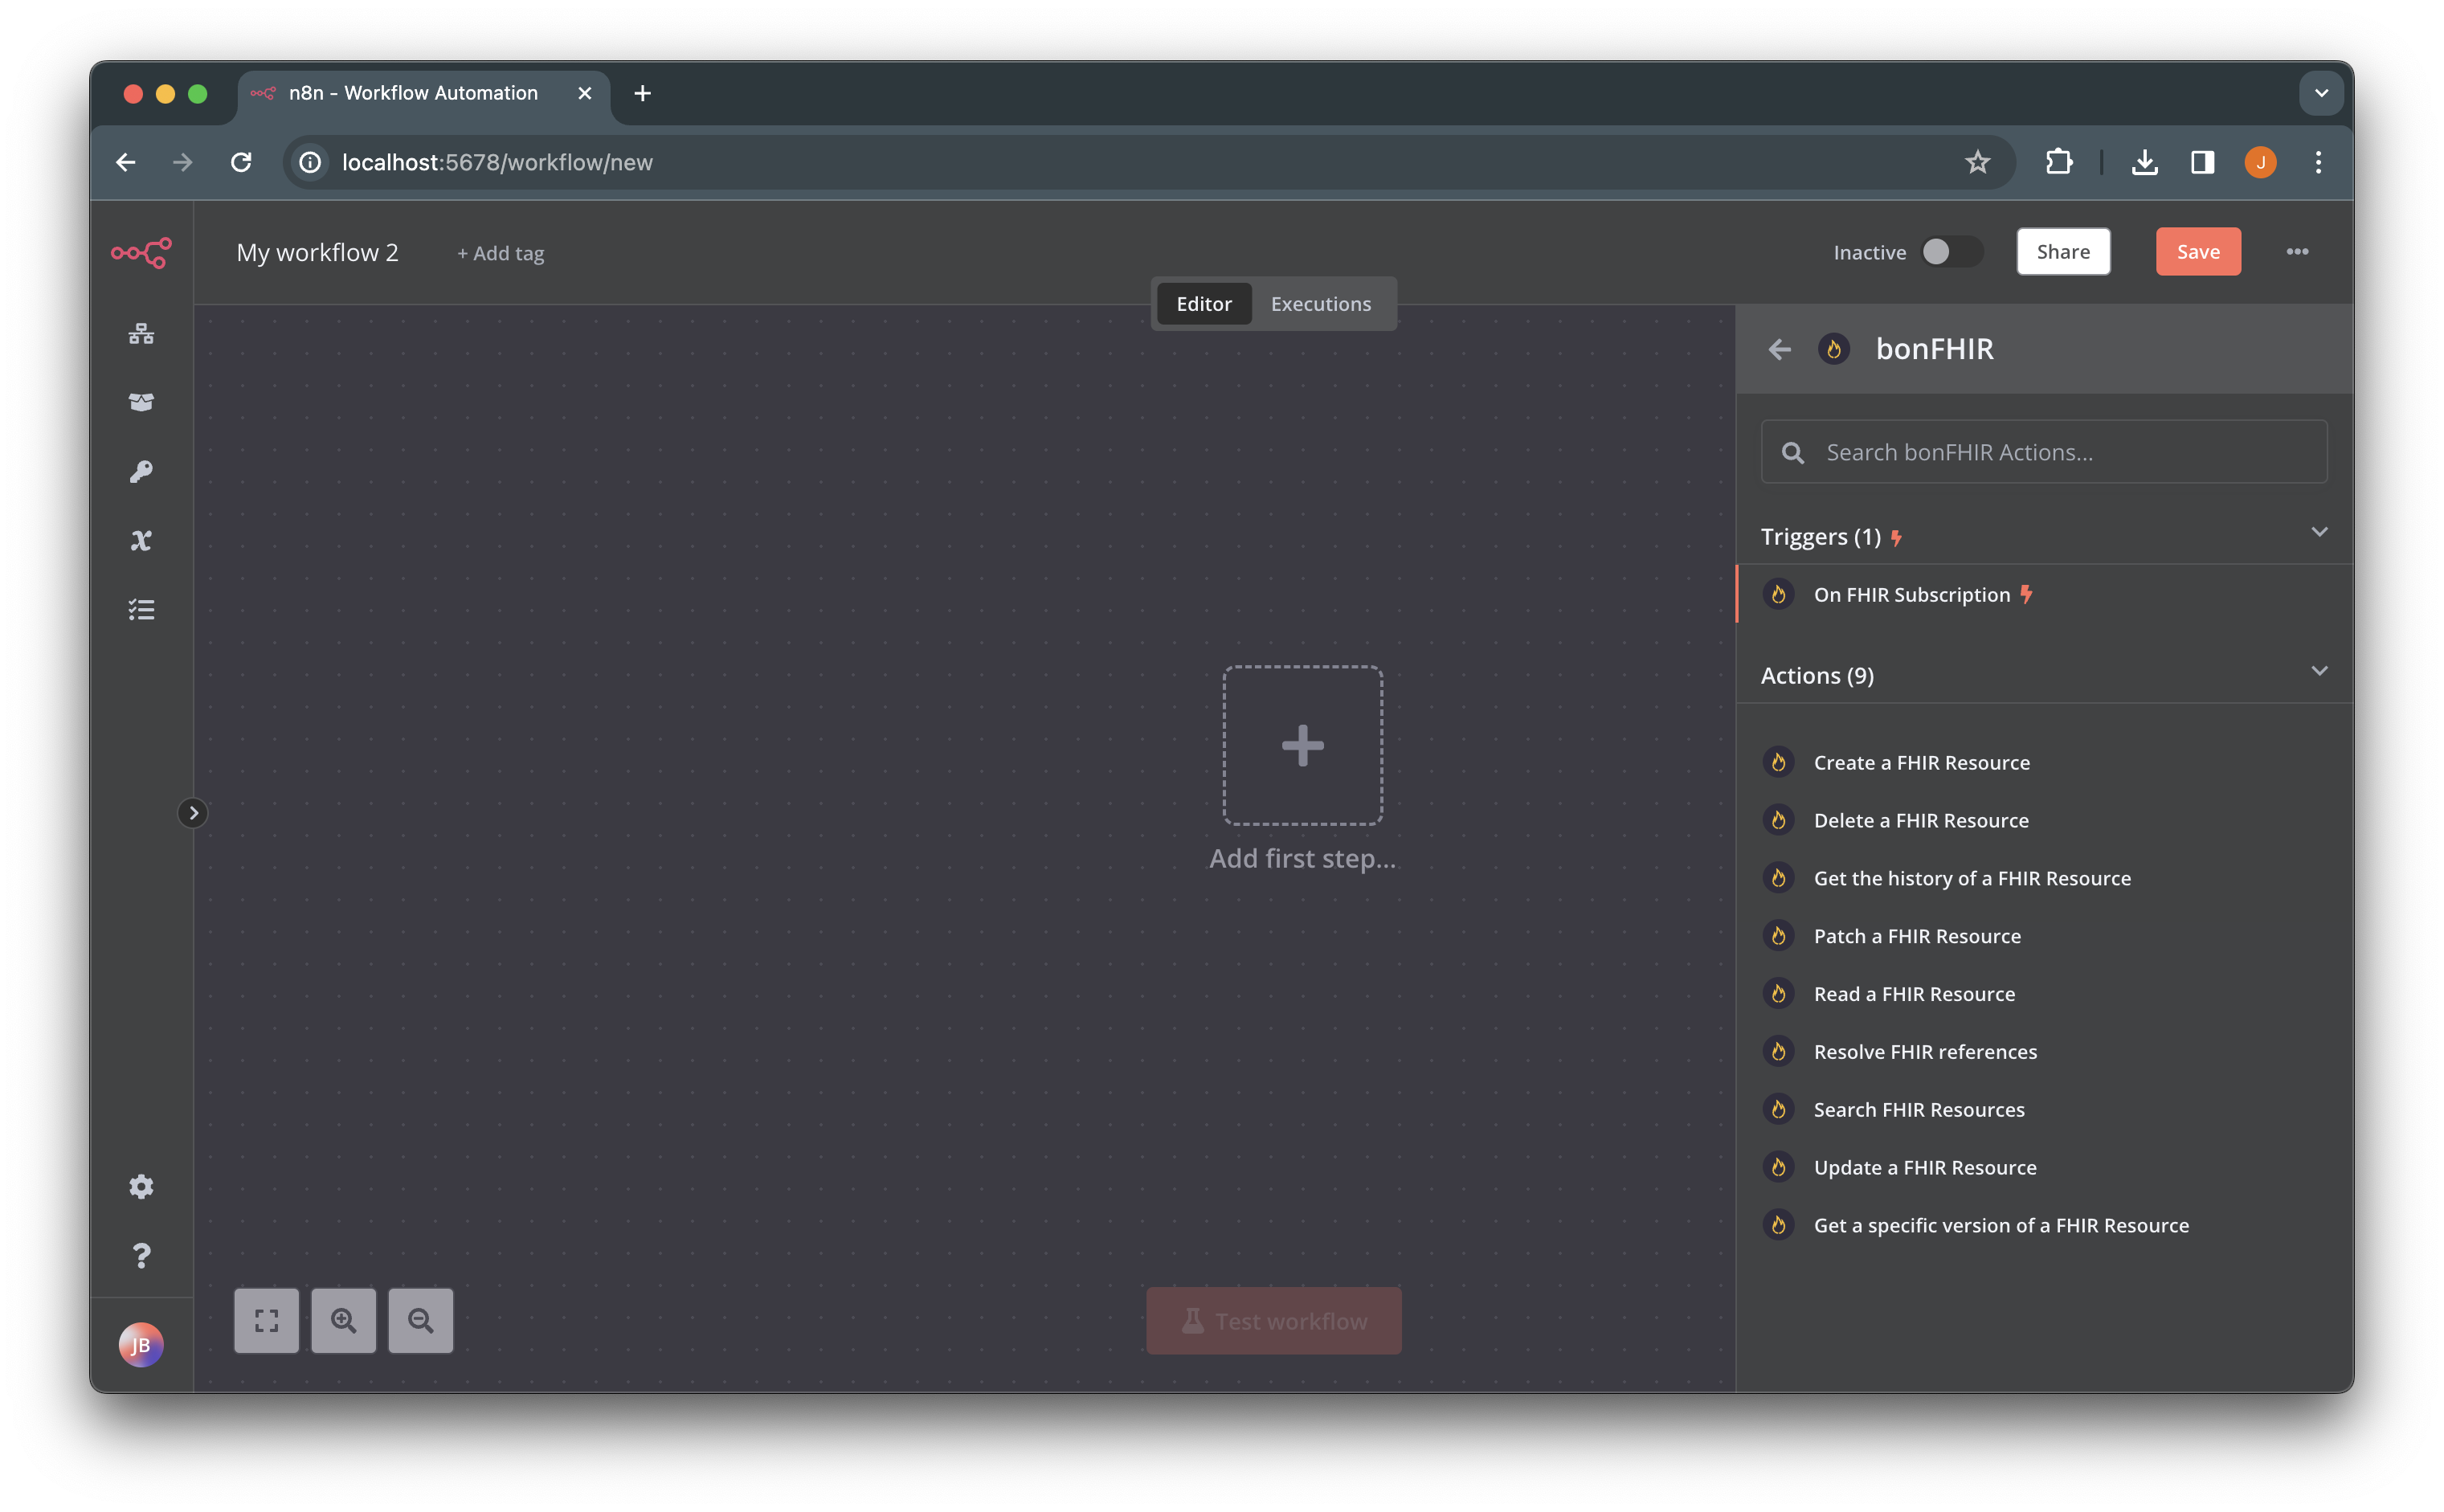Open the browser tab search dropdown

pyautogui.click(x=2322, y=93)
